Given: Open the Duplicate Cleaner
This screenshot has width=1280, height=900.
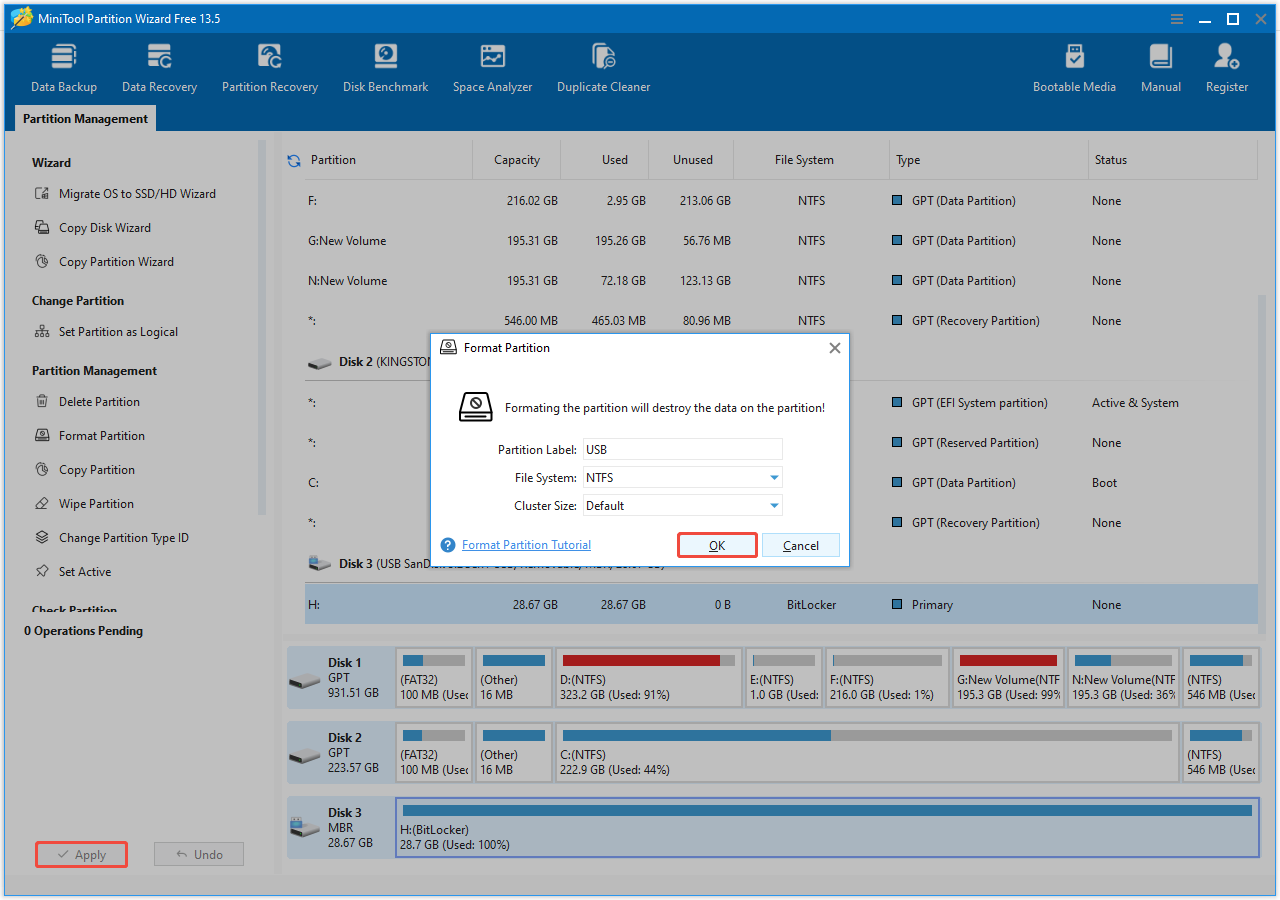Looking at the screenshot, I should 603,66.
